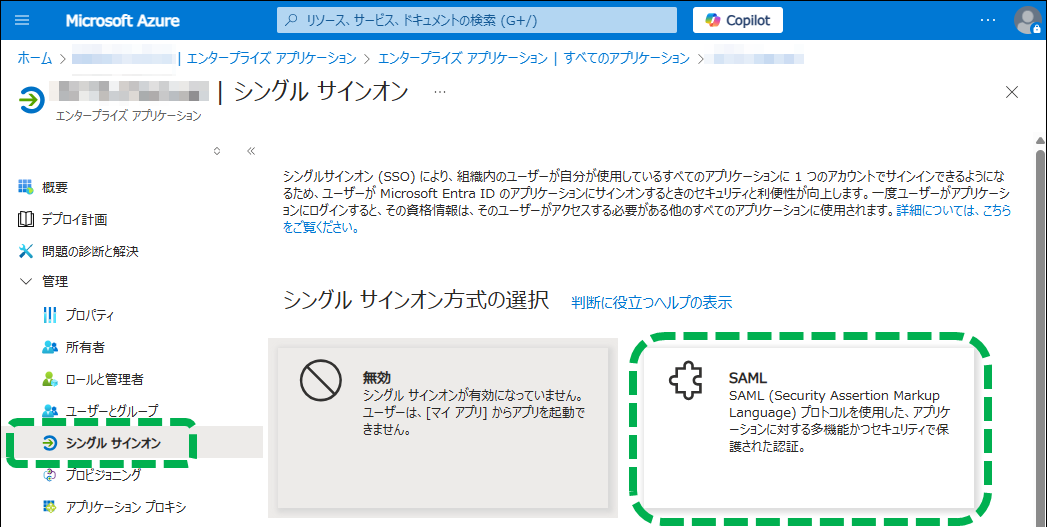Click the 概要 grid icon
The image size is (1047, 527).
pos(25,187)
